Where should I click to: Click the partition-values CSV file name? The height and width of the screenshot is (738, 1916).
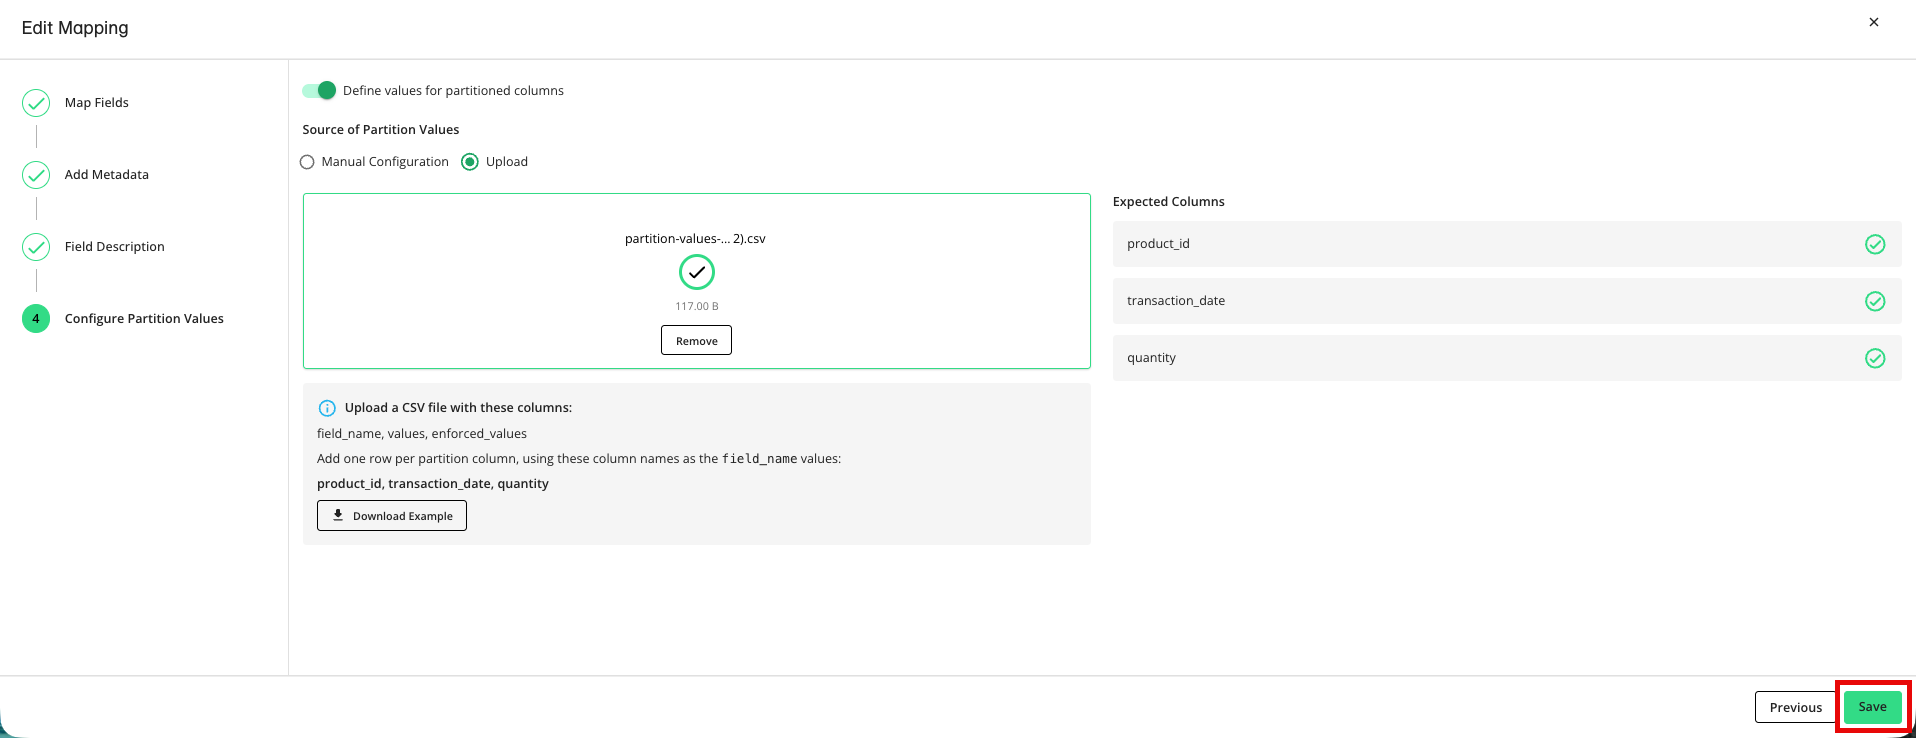click(x=695, y=238)
